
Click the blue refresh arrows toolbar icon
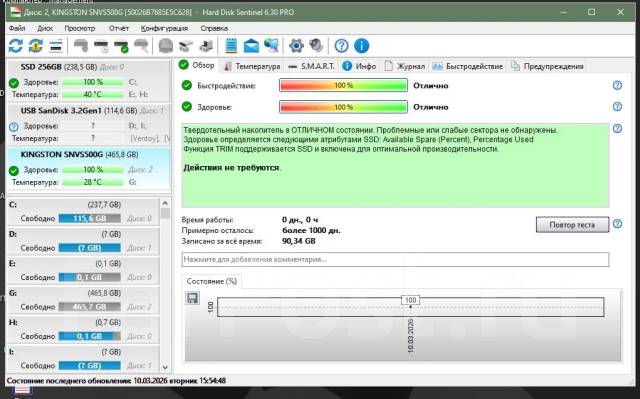[16, 46]
